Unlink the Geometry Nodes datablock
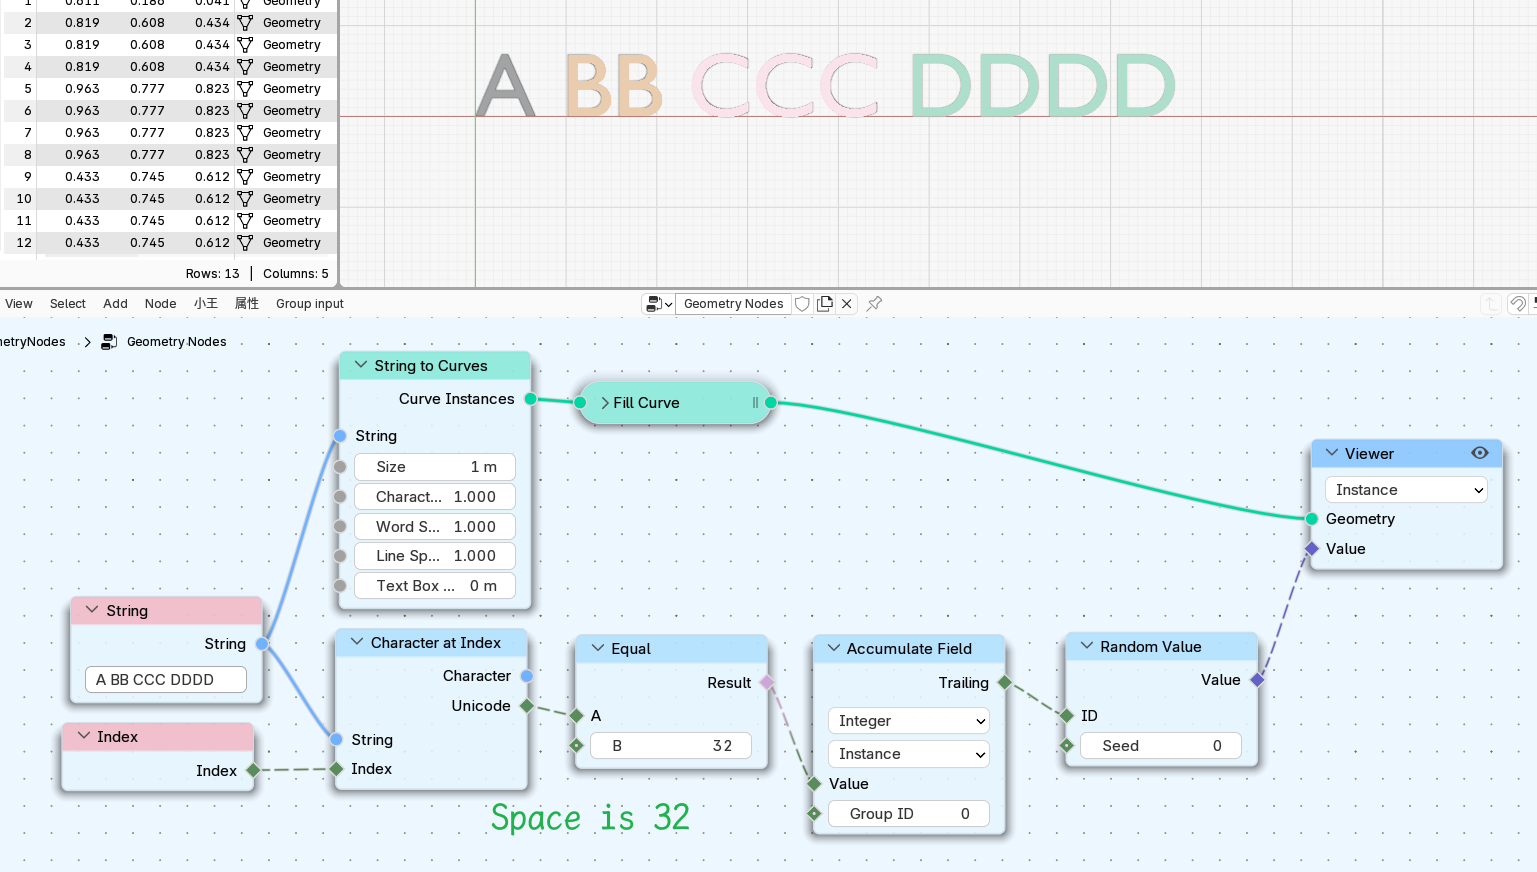 [x=847, y=304]
